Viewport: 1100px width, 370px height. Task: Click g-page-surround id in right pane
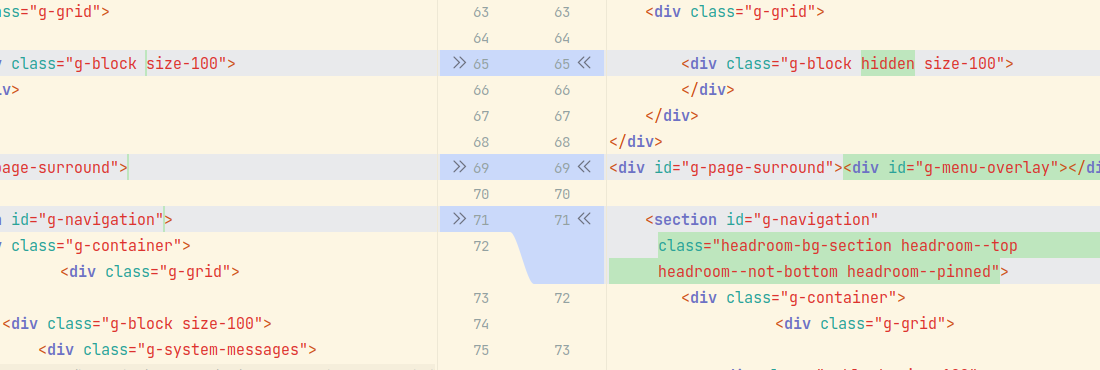click(744, 168)
